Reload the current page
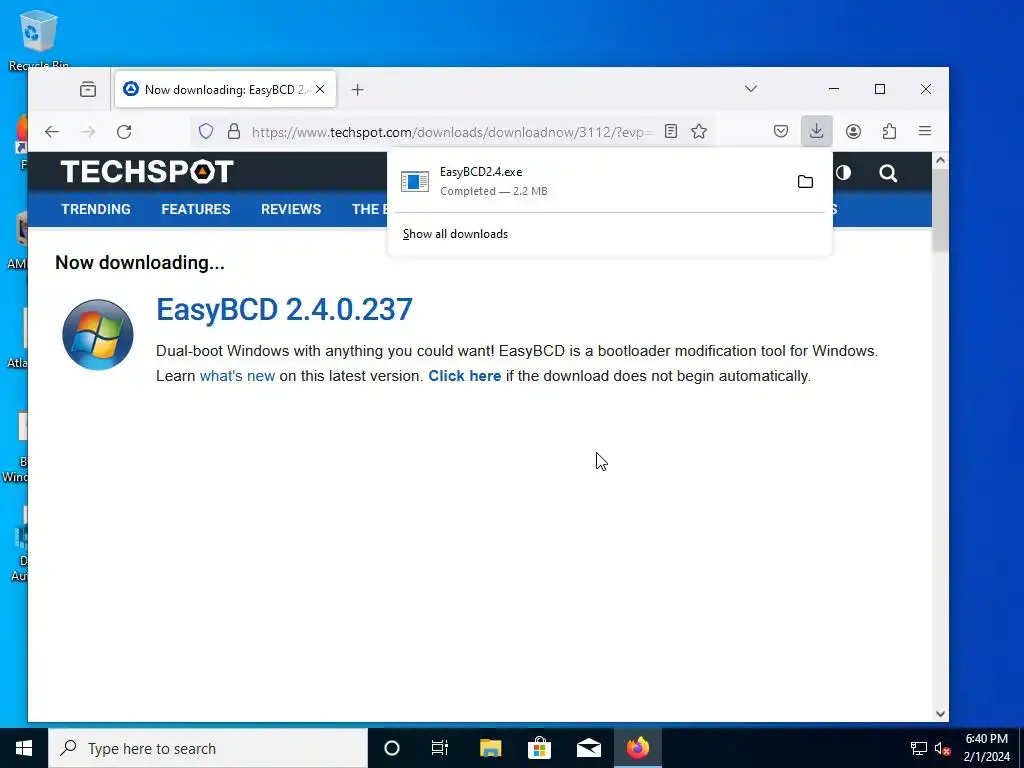 [124, 132]
